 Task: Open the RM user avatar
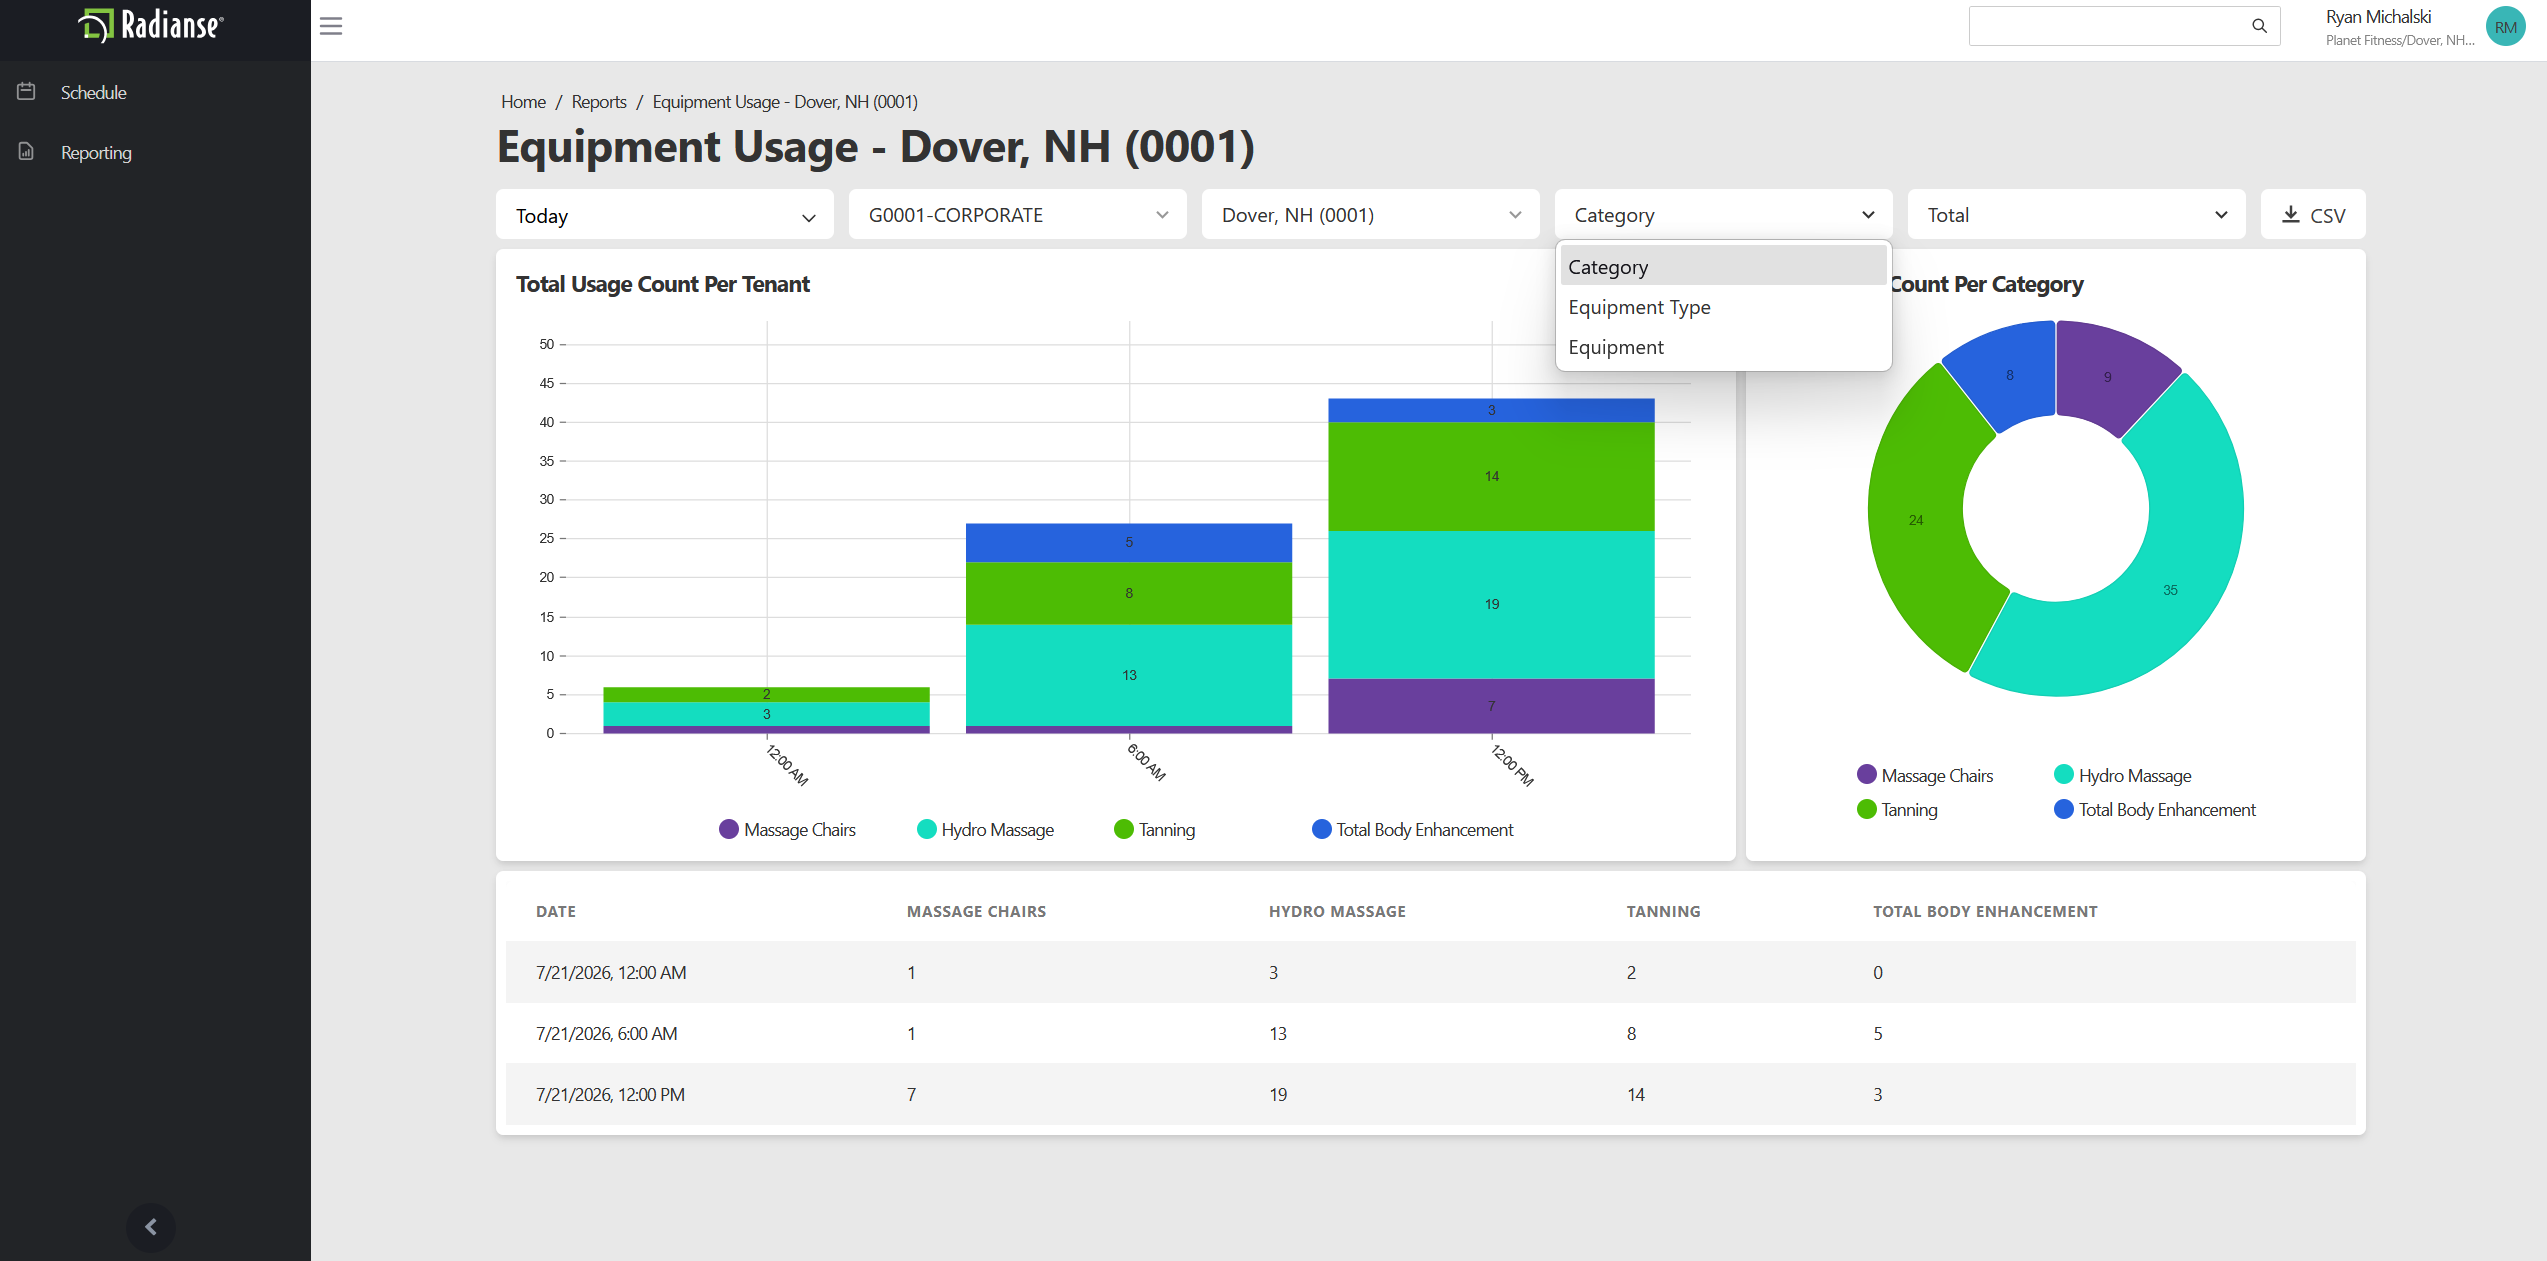2505,27
